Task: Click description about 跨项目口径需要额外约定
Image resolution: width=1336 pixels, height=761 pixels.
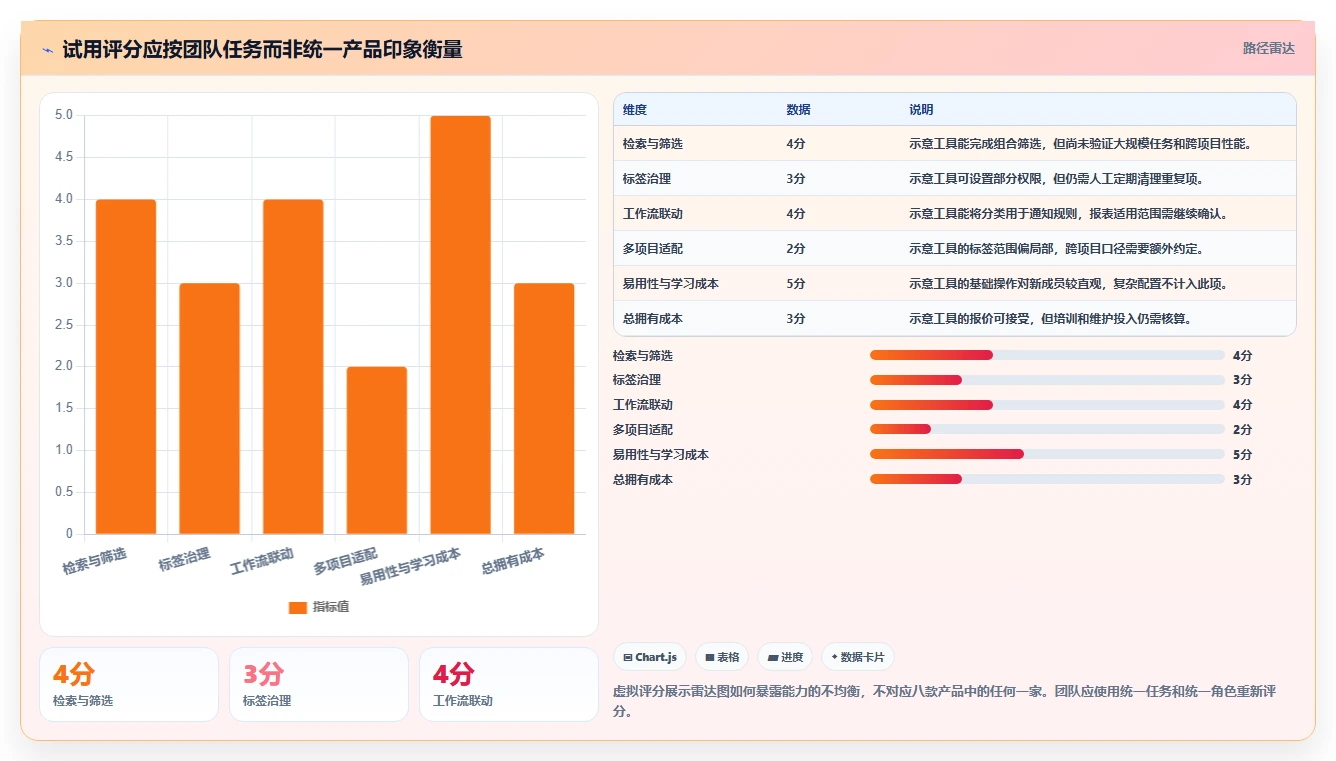Action: [x=1056, y=249]
